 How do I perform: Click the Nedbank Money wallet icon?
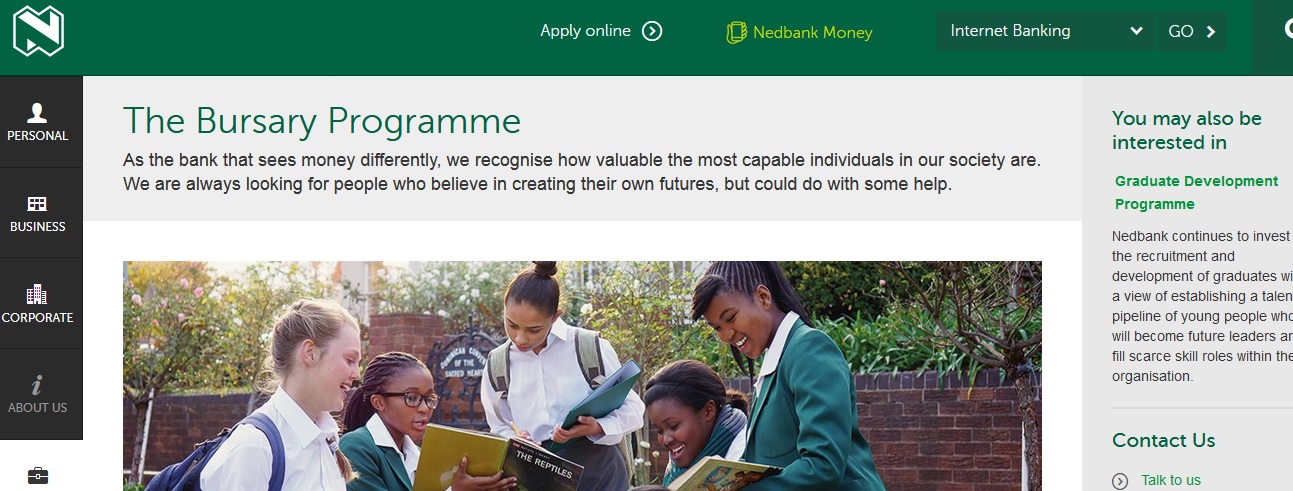coord(736,32)
